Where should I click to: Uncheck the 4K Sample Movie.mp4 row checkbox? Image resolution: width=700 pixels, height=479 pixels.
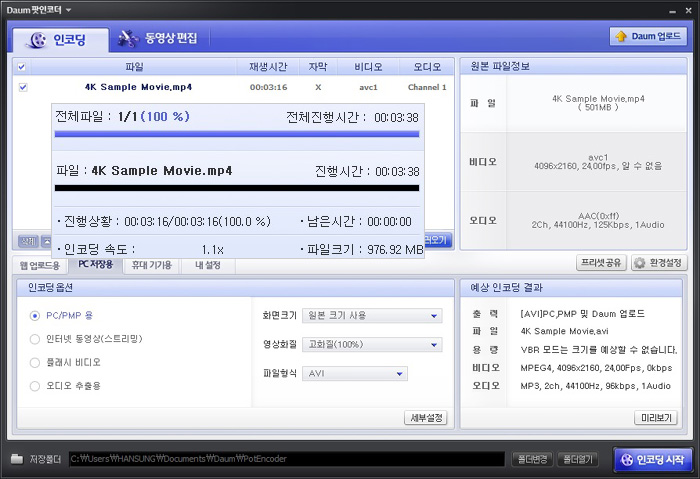click(x=23, y=87)
